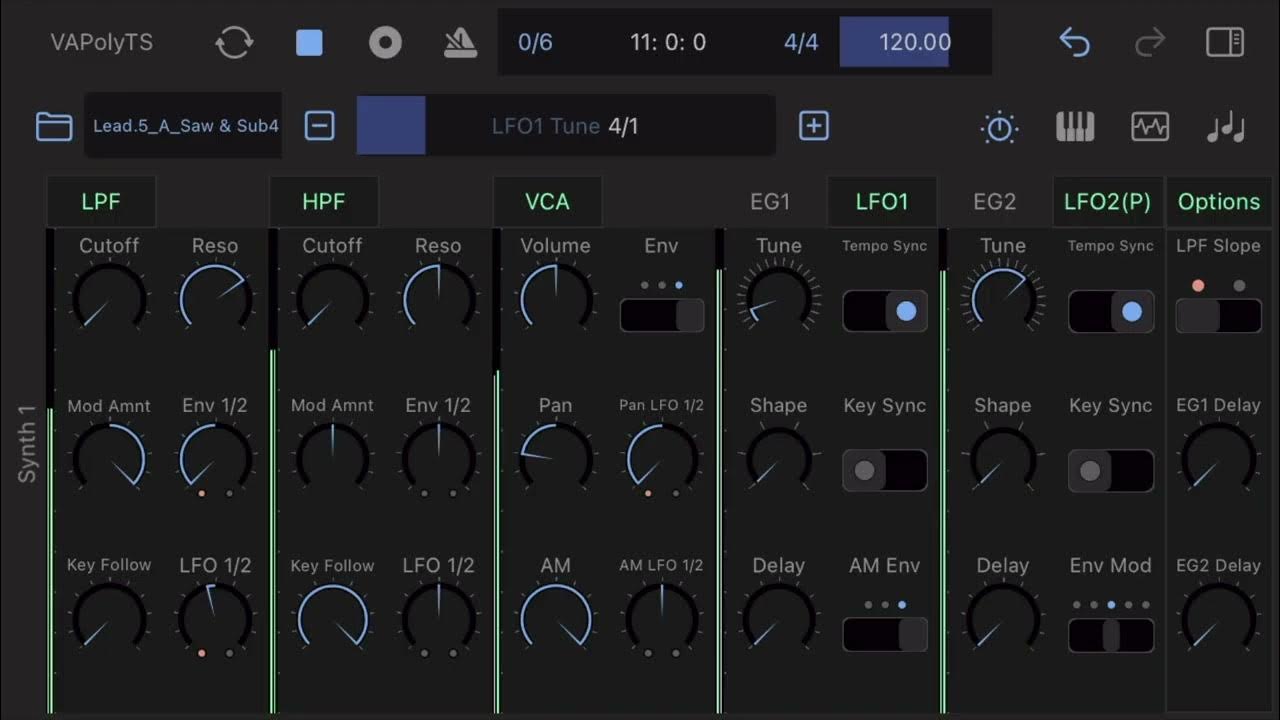This screenshot has height=720, width=1280.
Task: Open the EG2 tab
Action: (x=995, y=202)
